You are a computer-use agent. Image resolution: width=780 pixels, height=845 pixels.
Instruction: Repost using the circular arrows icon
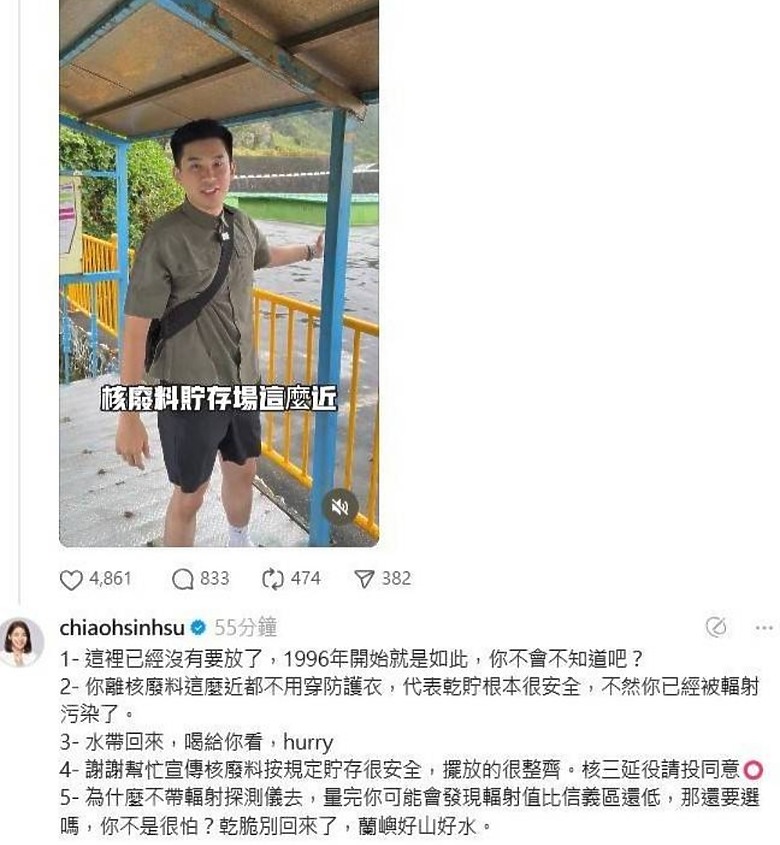coord(273,579)
